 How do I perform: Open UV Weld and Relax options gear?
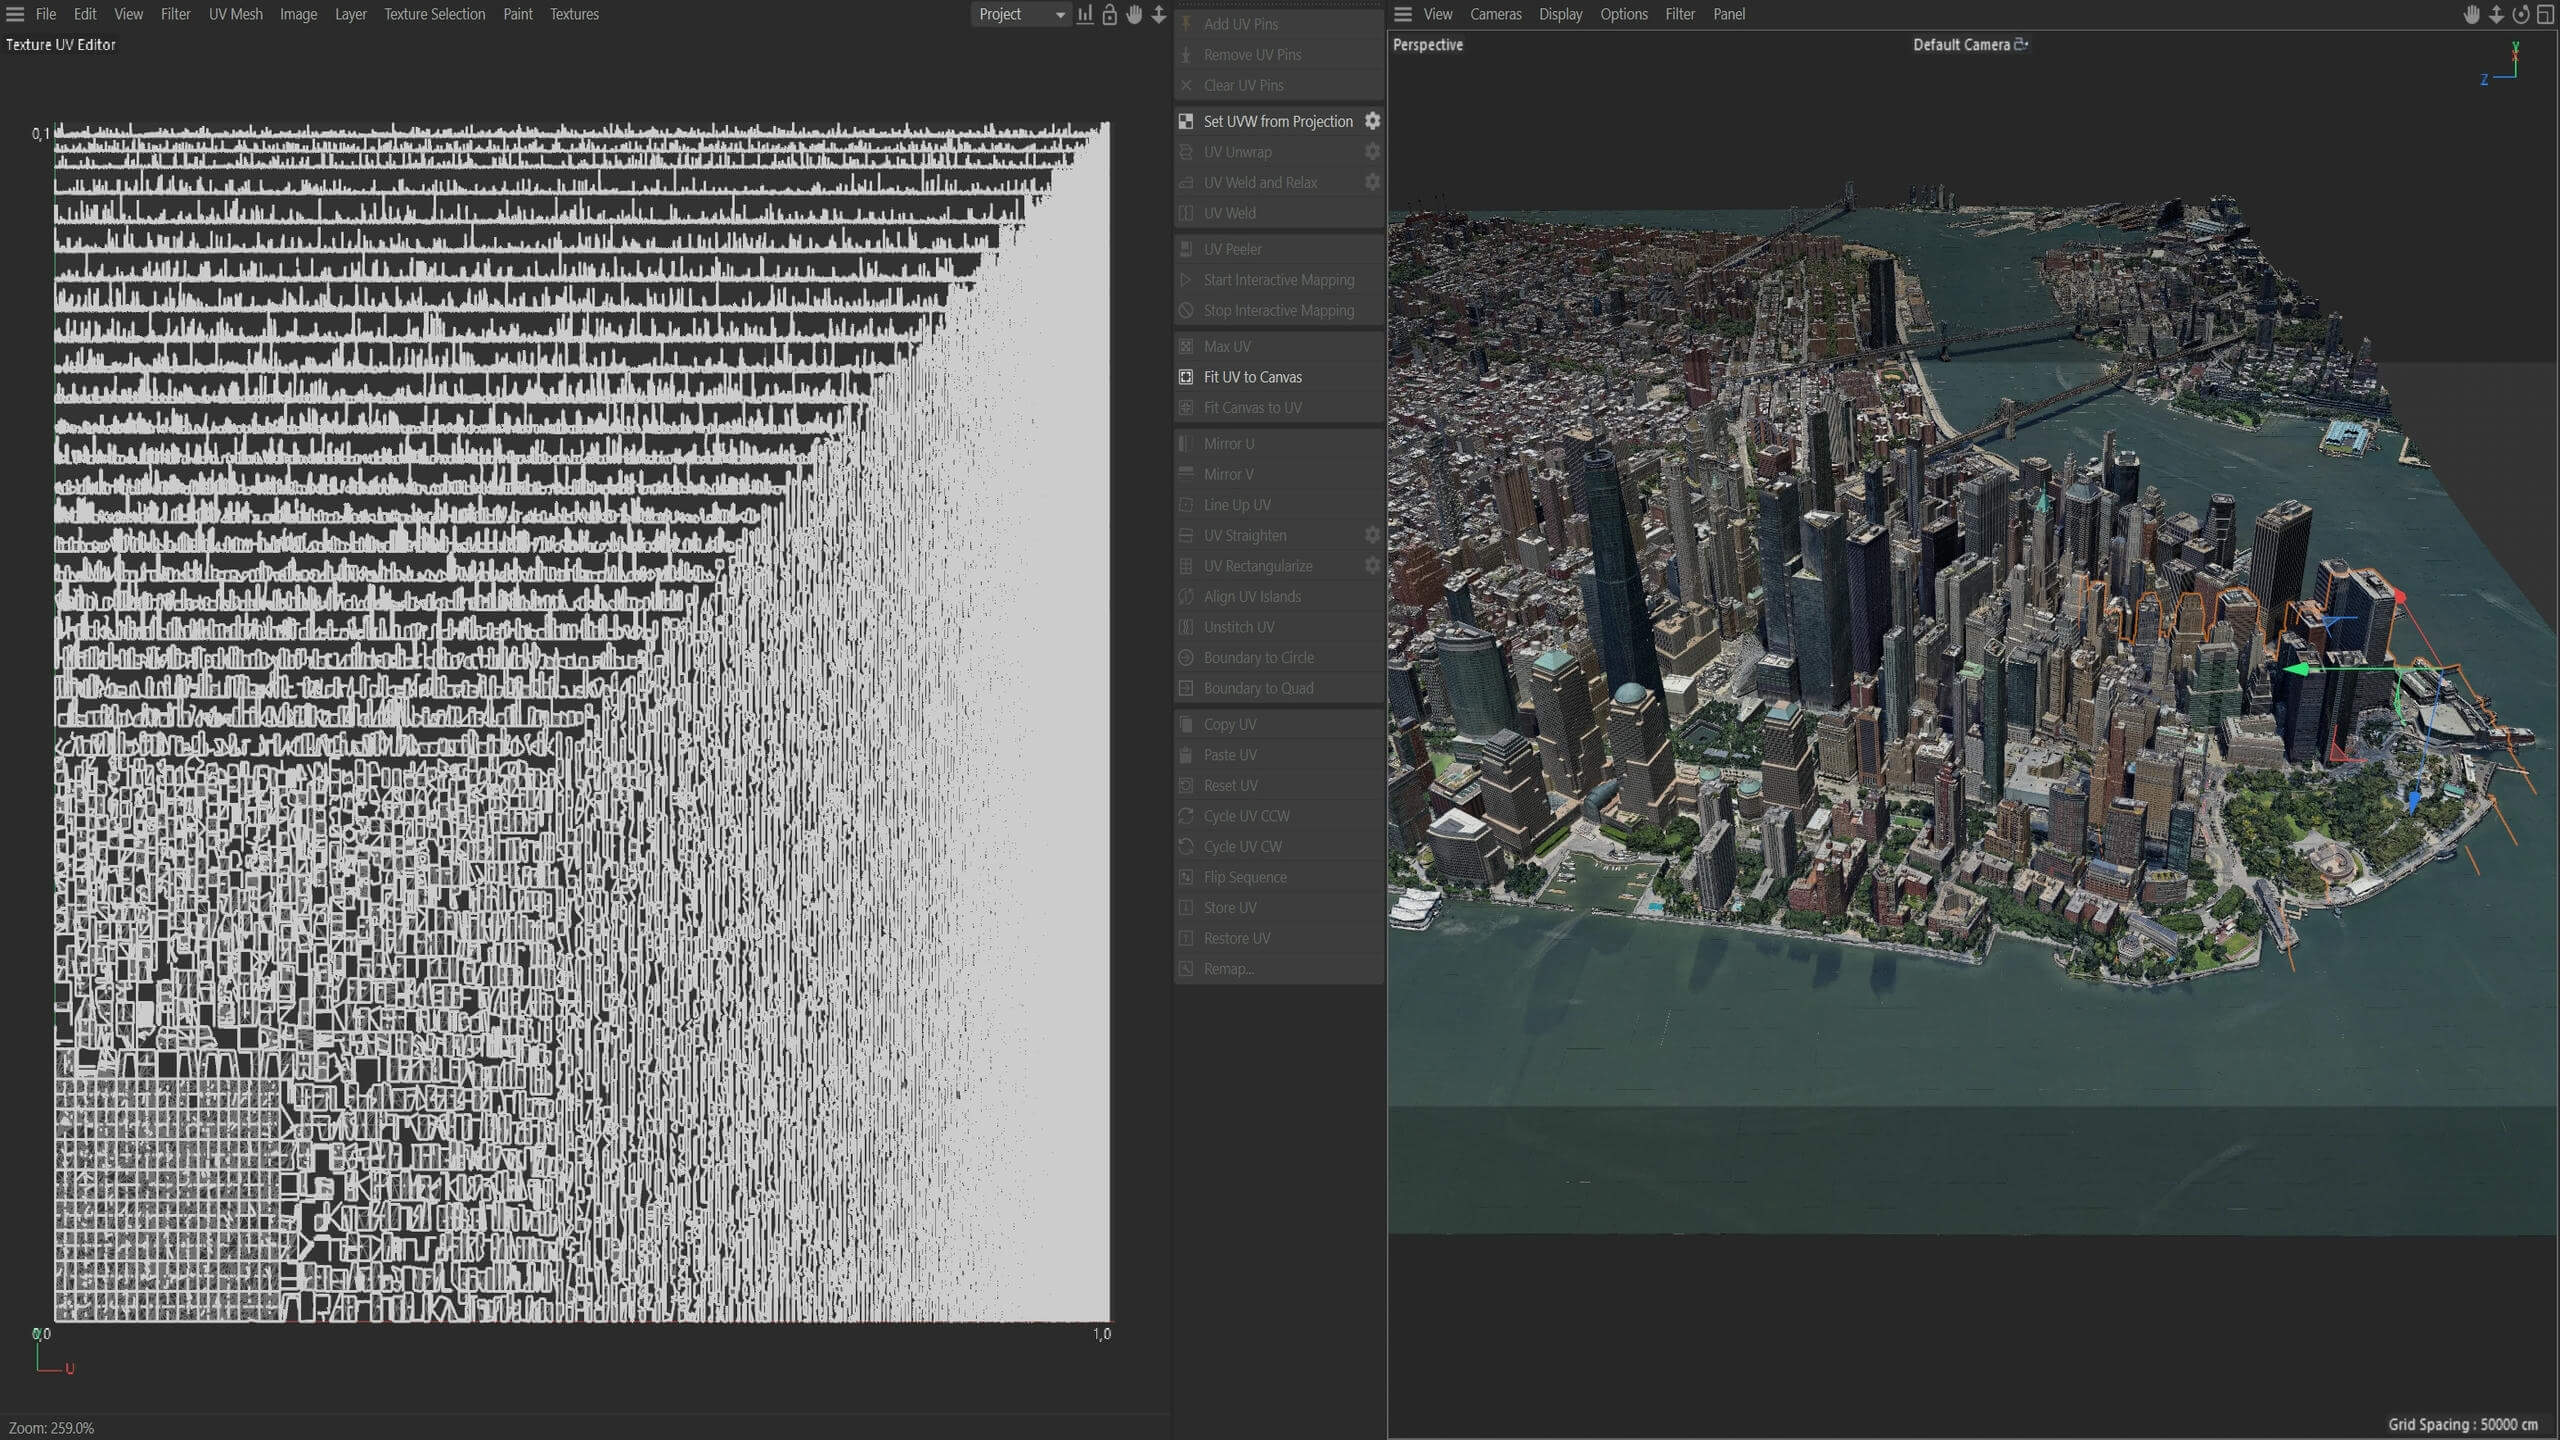pos(1372,182)
